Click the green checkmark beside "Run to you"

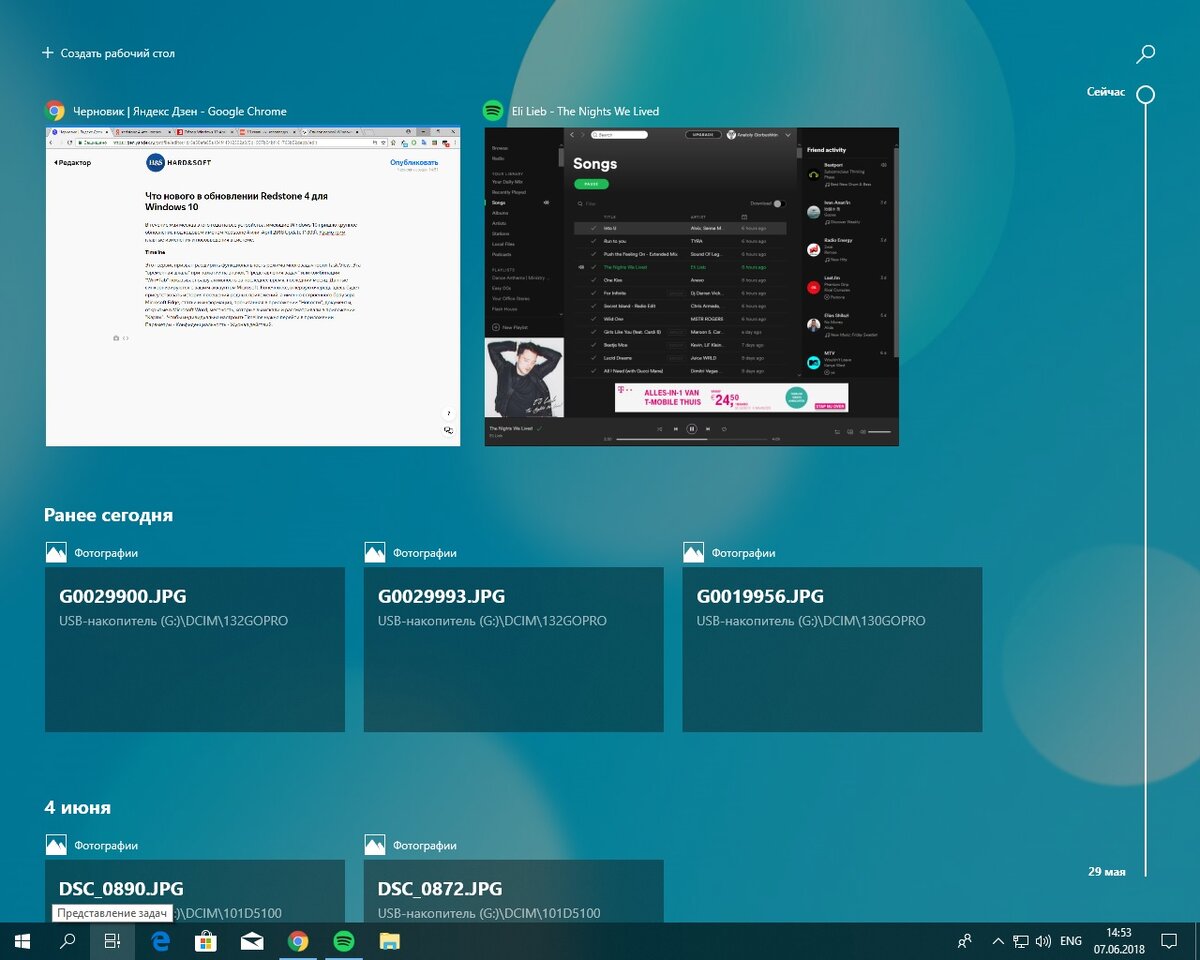tap(594, 241)
